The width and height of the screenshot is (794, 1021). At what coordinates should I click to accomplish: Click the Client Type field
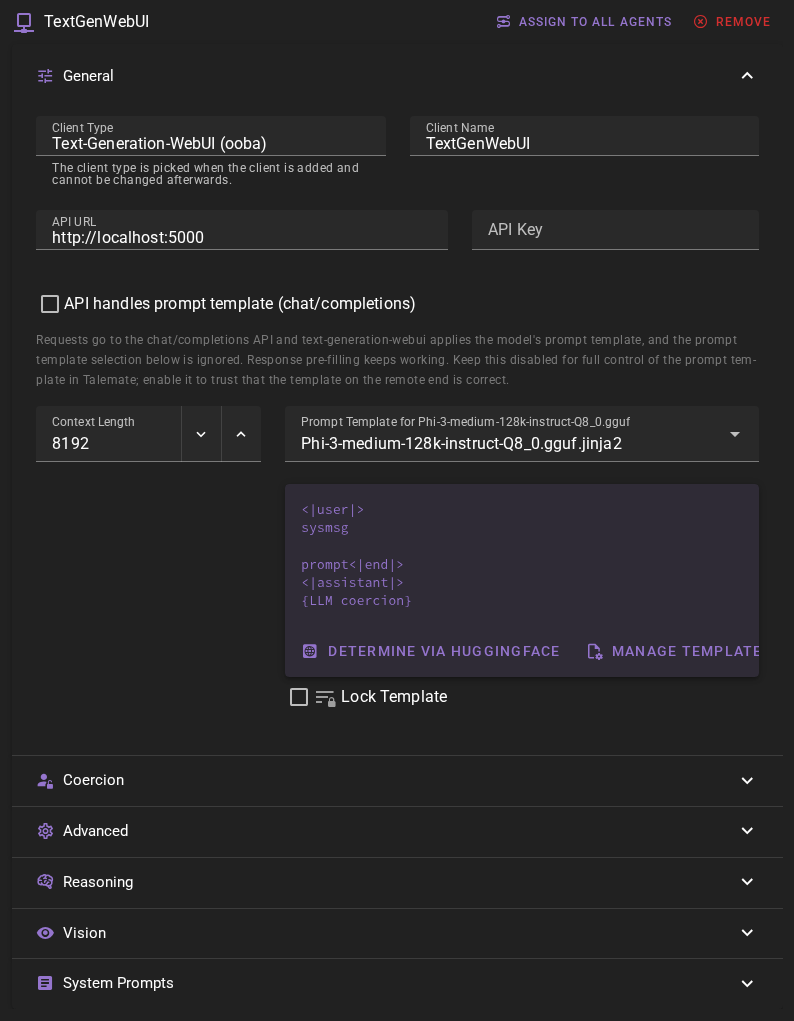coord(211,136)
